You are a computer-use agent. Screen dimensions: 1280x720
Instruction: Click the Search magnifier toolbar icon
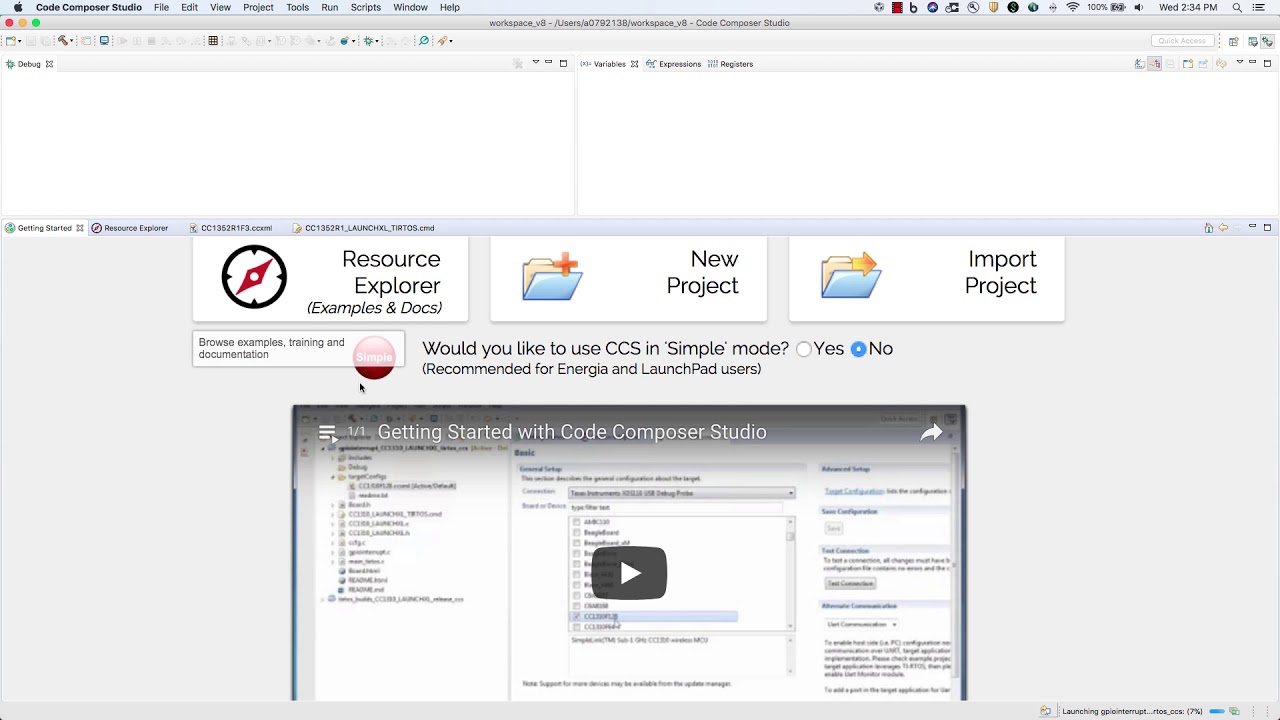pos(424,41)
